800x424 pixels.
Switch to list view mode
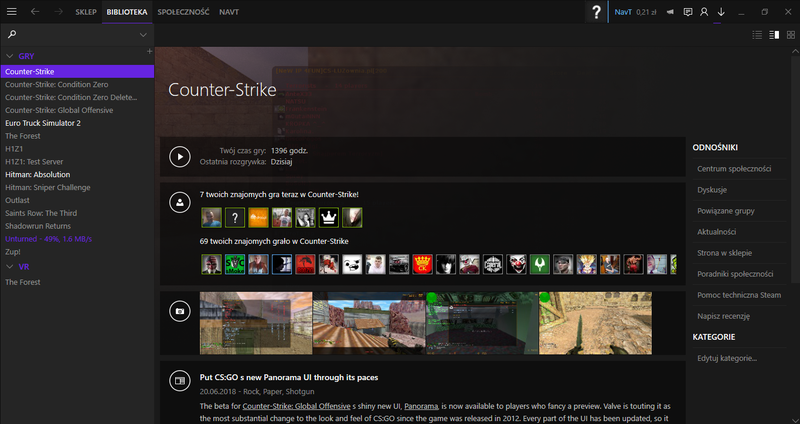point(756,35)
